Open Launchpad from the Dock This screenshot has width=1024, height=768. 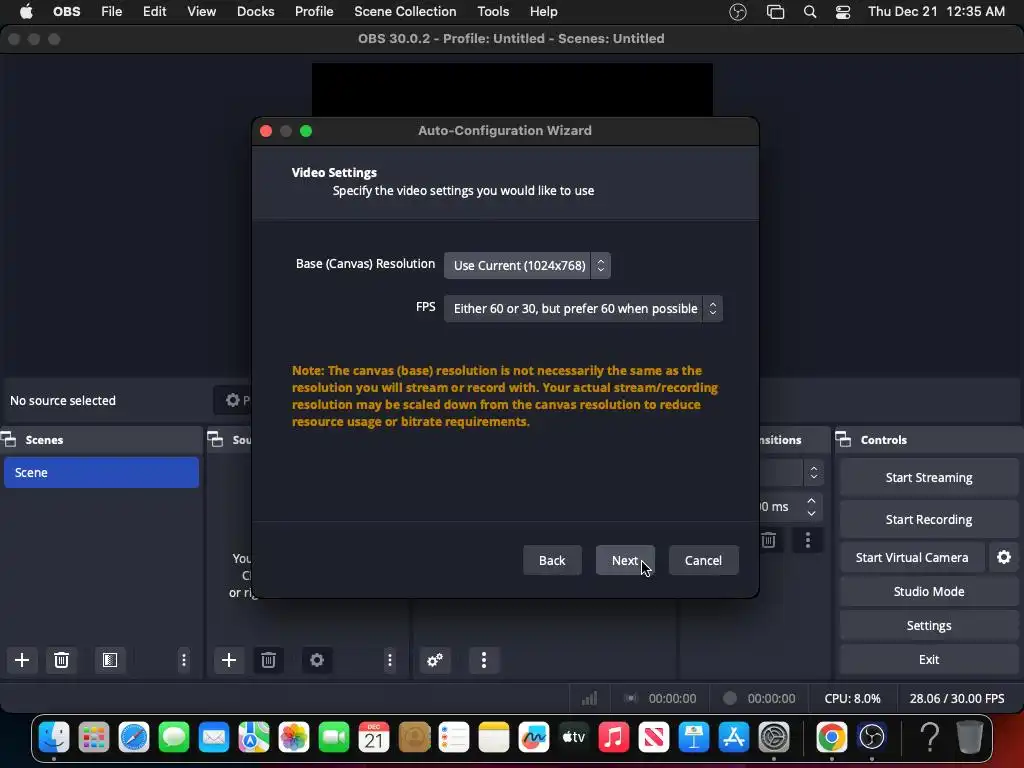tap(94, 738)
